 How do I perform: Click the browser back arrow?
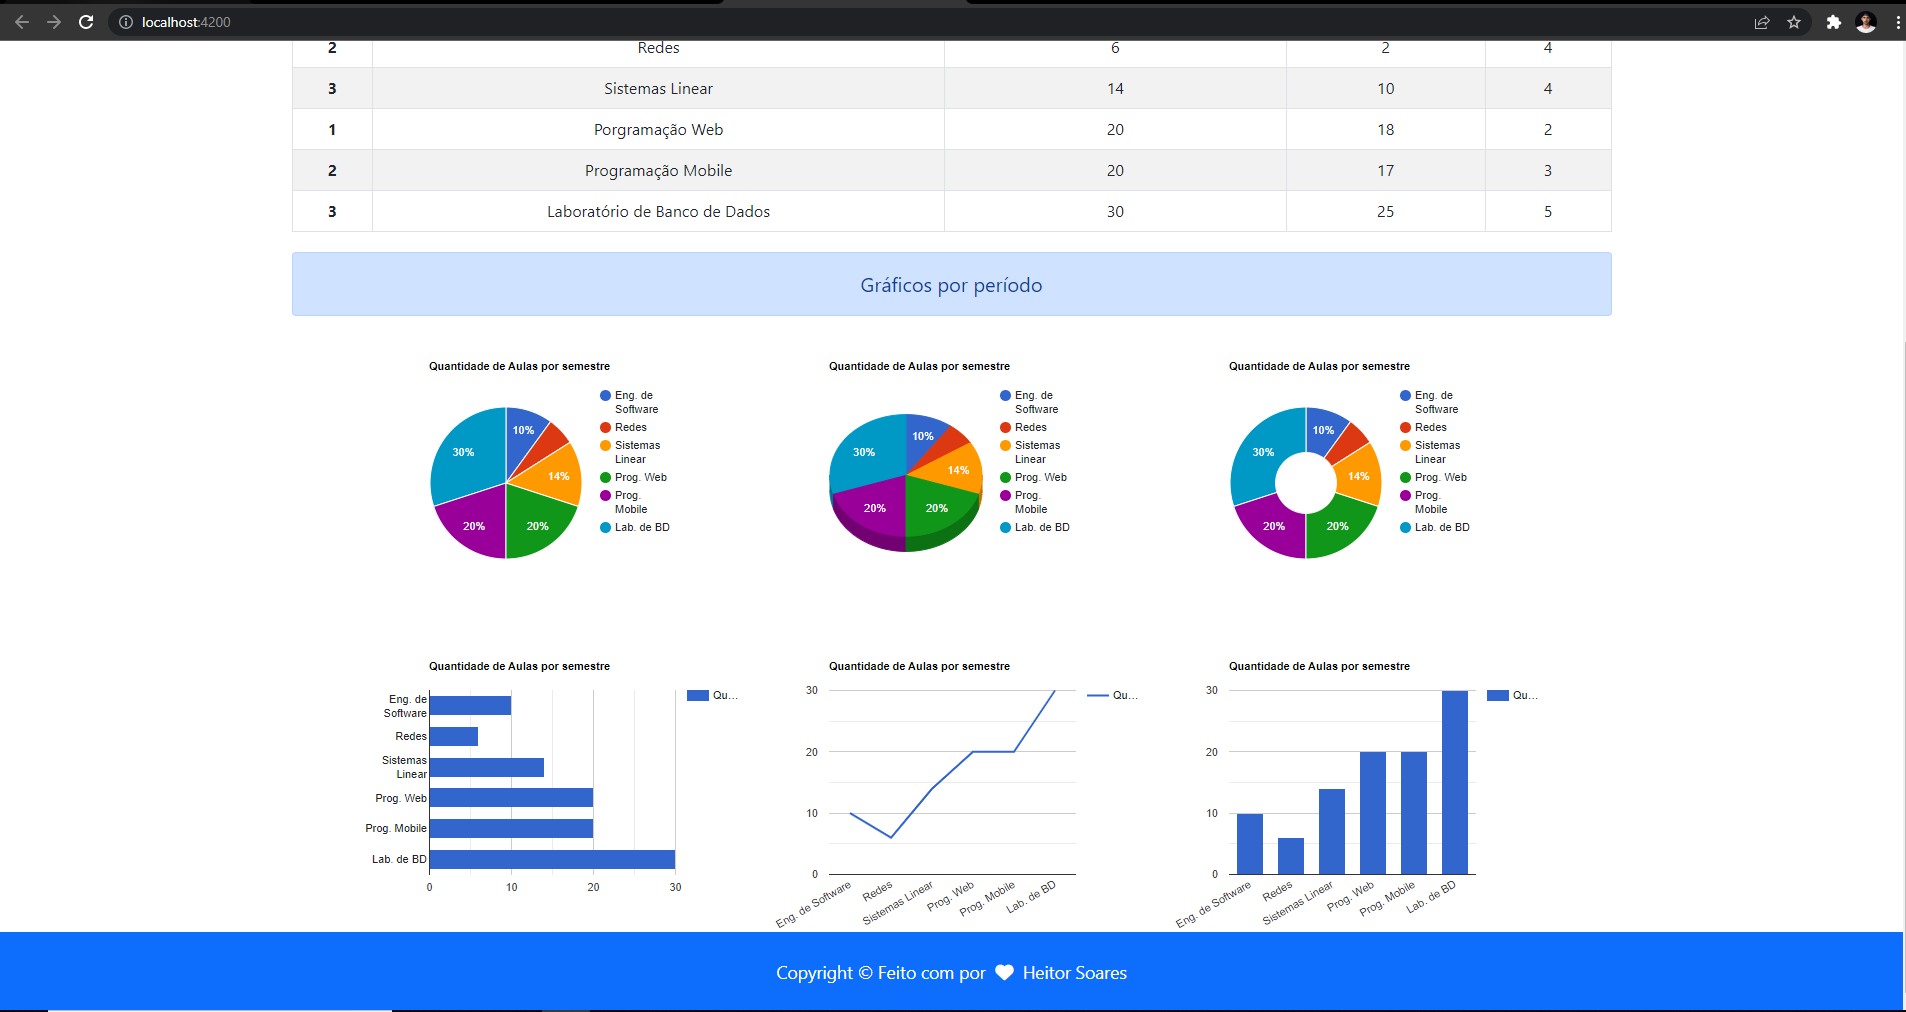[x=22, y=22]
